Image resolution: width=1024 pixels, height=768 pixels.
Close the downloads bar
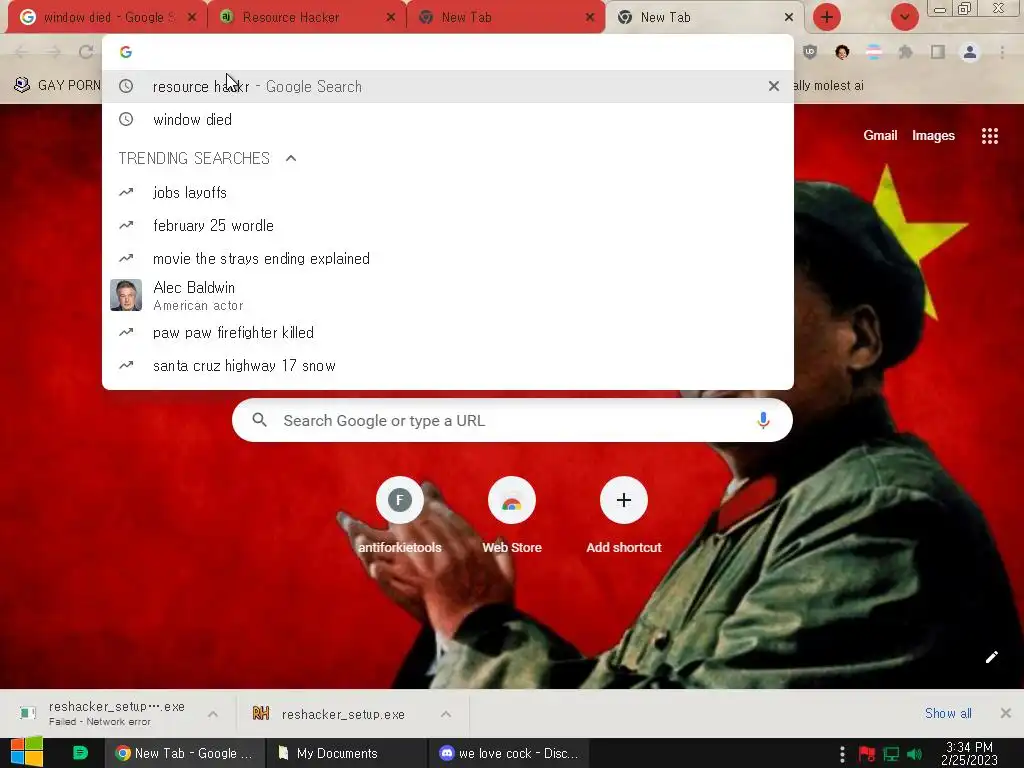(1006, 713)
